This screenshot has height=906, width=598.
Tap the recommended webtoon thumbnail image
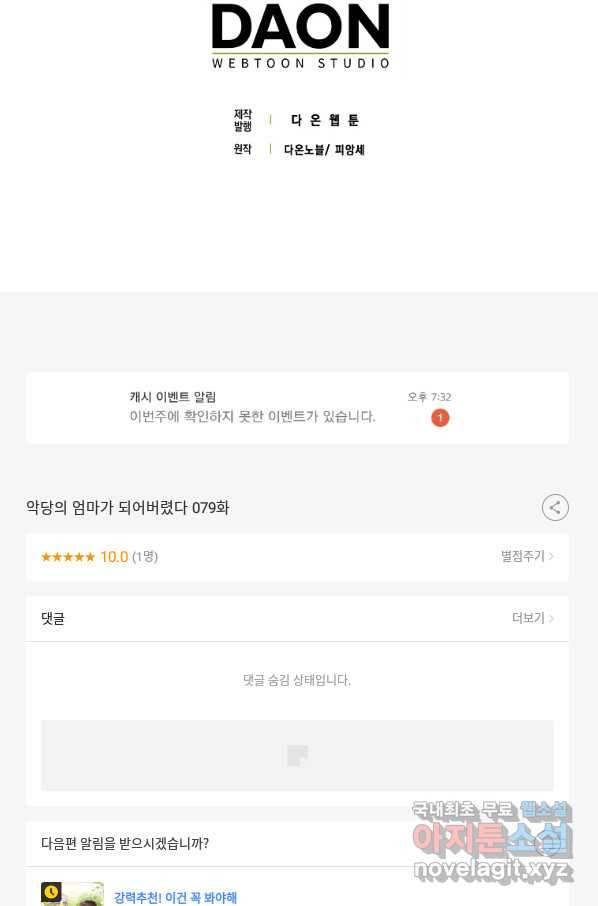[x=72, y=894]
